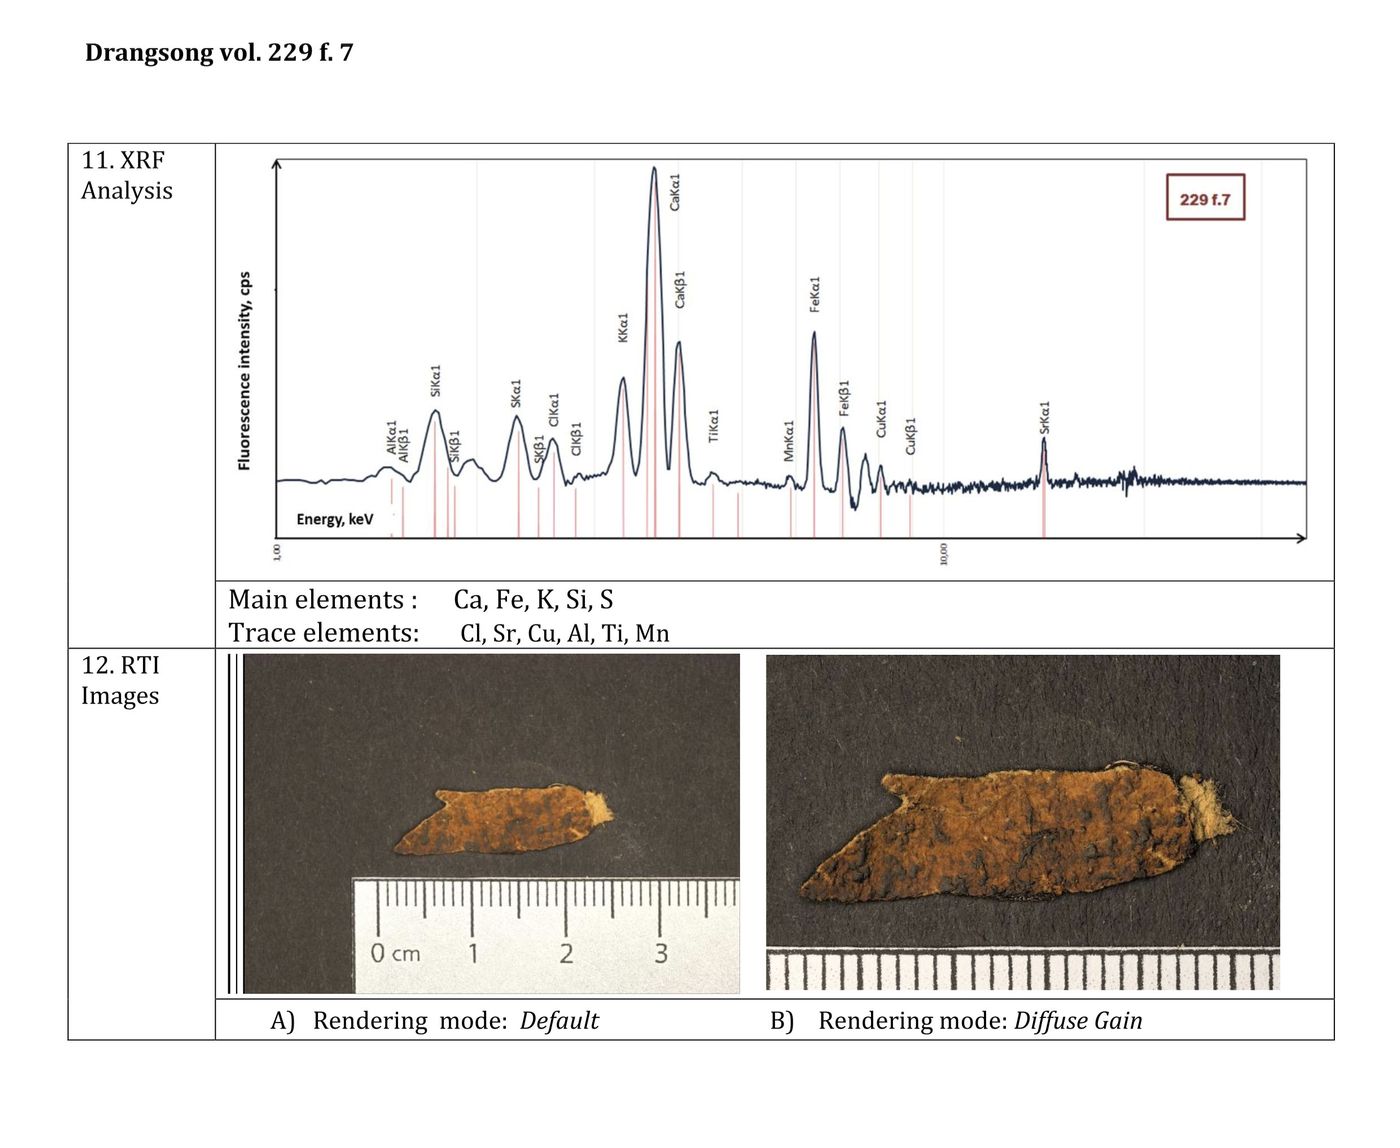This screenshot has width=1400, height=1148.
Task: Click the Default rendering mode RTI image
Action: tap(491, 824)
